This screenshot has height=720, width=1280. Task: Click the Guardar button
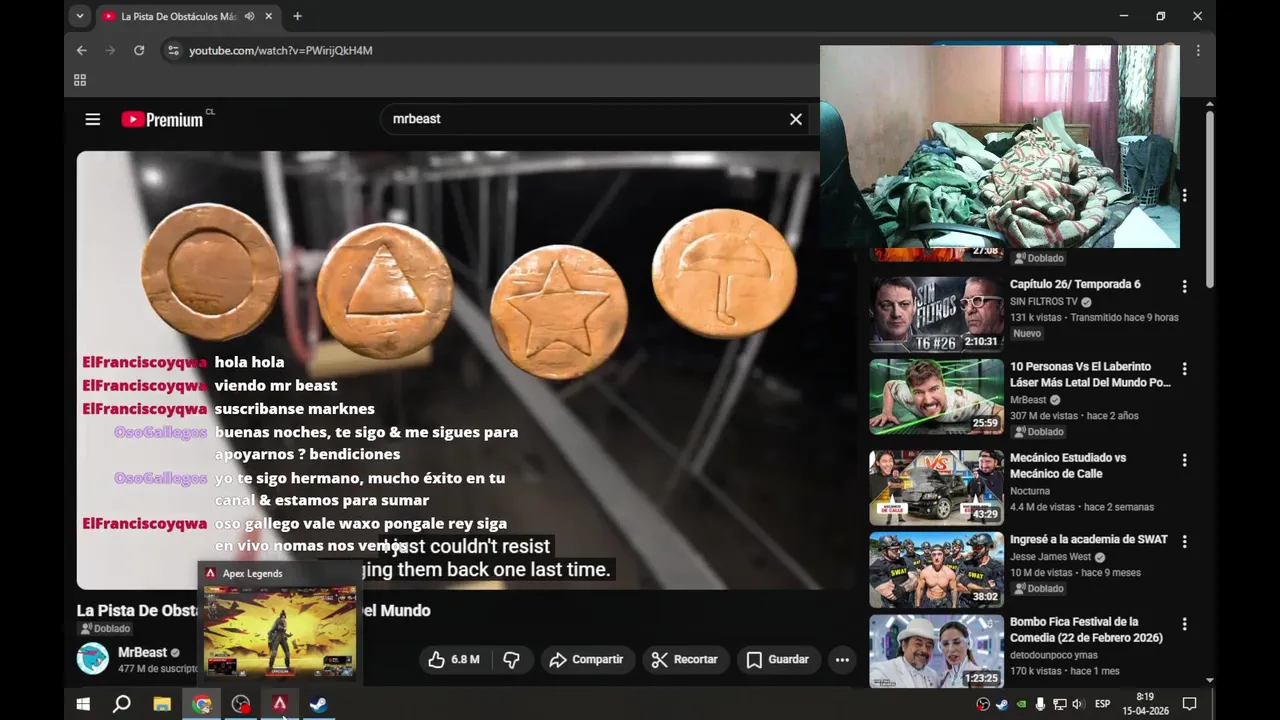778,659
